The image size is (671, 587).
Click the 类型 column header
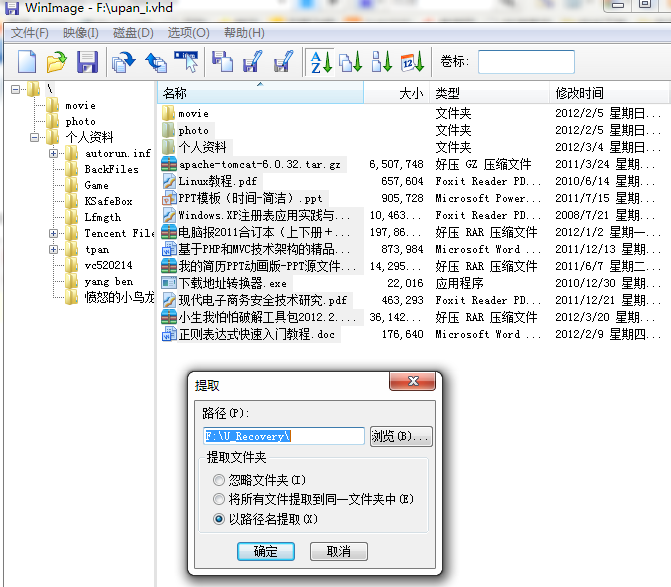tap(490, 93)
